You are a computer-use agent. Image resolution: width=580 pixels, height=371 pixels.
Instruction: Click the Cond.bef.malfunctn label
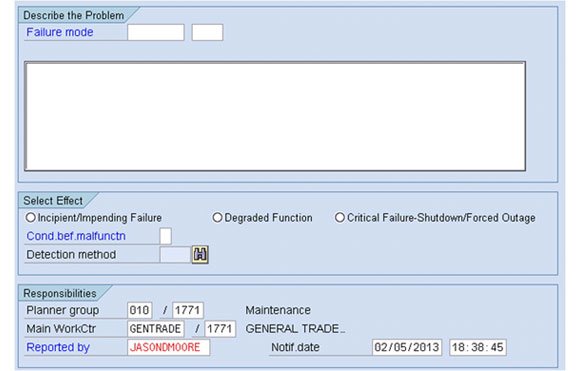[x=76, y=236]
